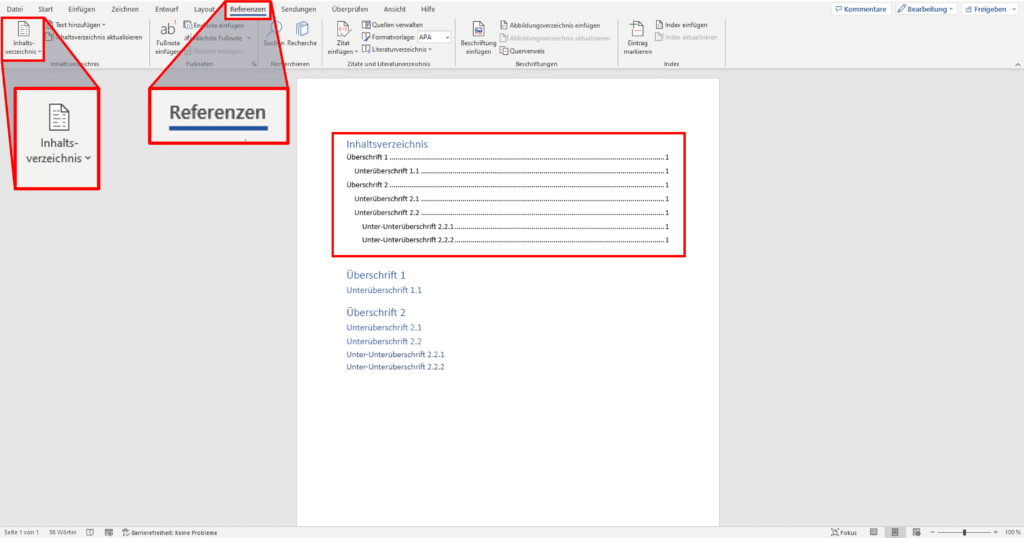Viewport: 1024px width, 538px height.
Task: Open the Inhaltsverzeichnis button in the ribbon
Action: coord(23,36)
